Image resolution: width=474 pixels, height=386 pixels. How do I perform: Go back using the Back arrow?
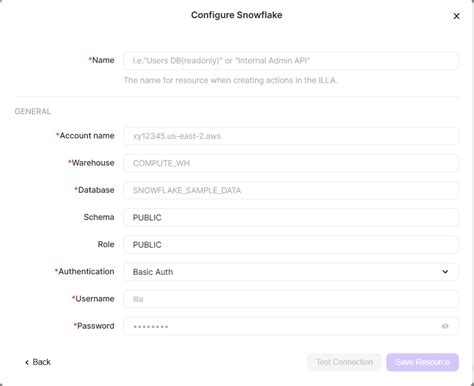[38, 362]
